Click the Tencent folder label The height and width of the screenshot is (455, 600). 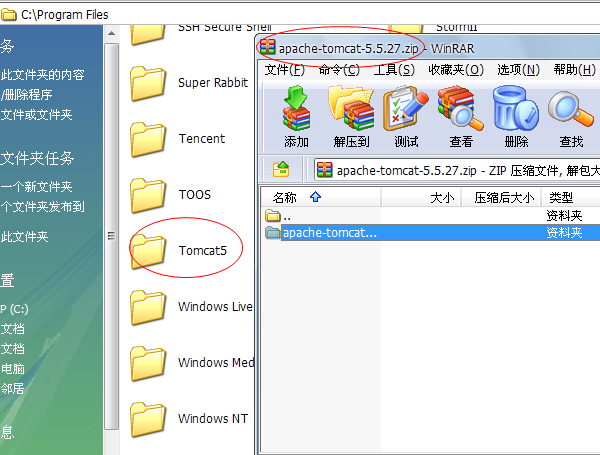pyautogui.click(x=202, y=139)
